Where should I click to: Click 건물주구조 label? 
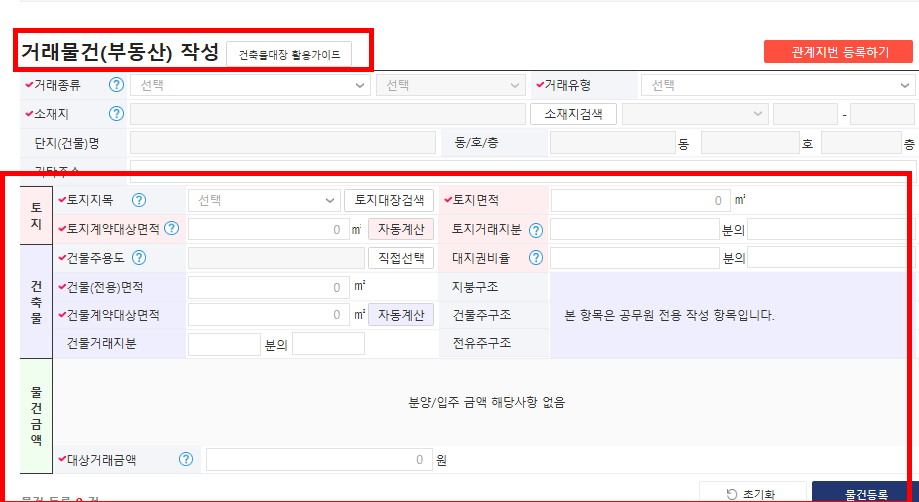pyautogui.click(x=481, y=315)
